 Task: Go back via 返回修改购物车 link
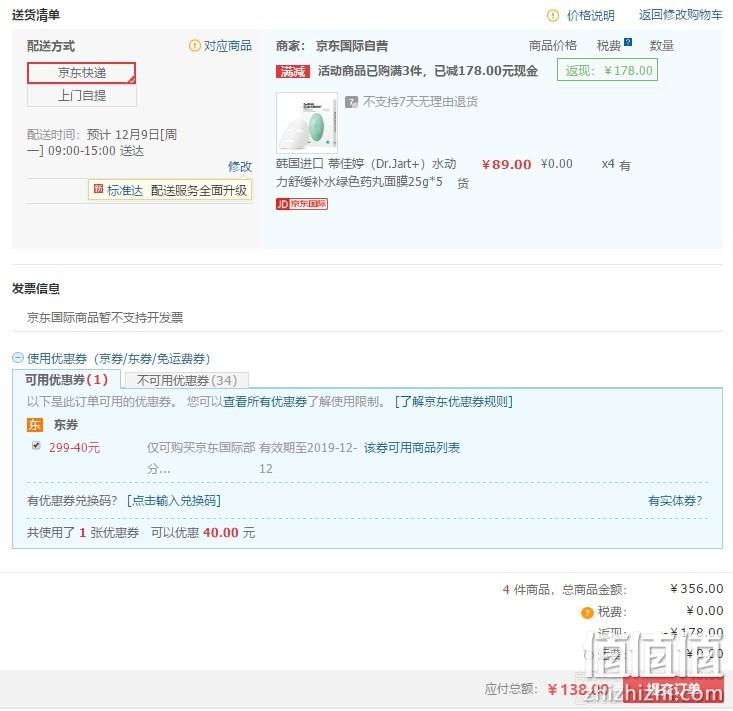click(x=681, y=15)
